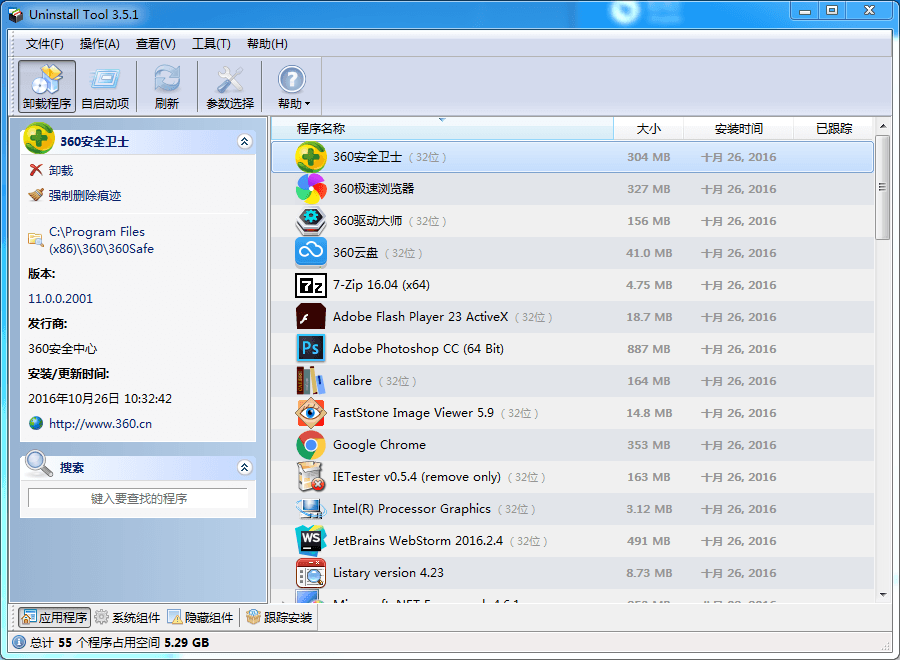Switch to the 跟踪安装 tab

coord(283,617)
